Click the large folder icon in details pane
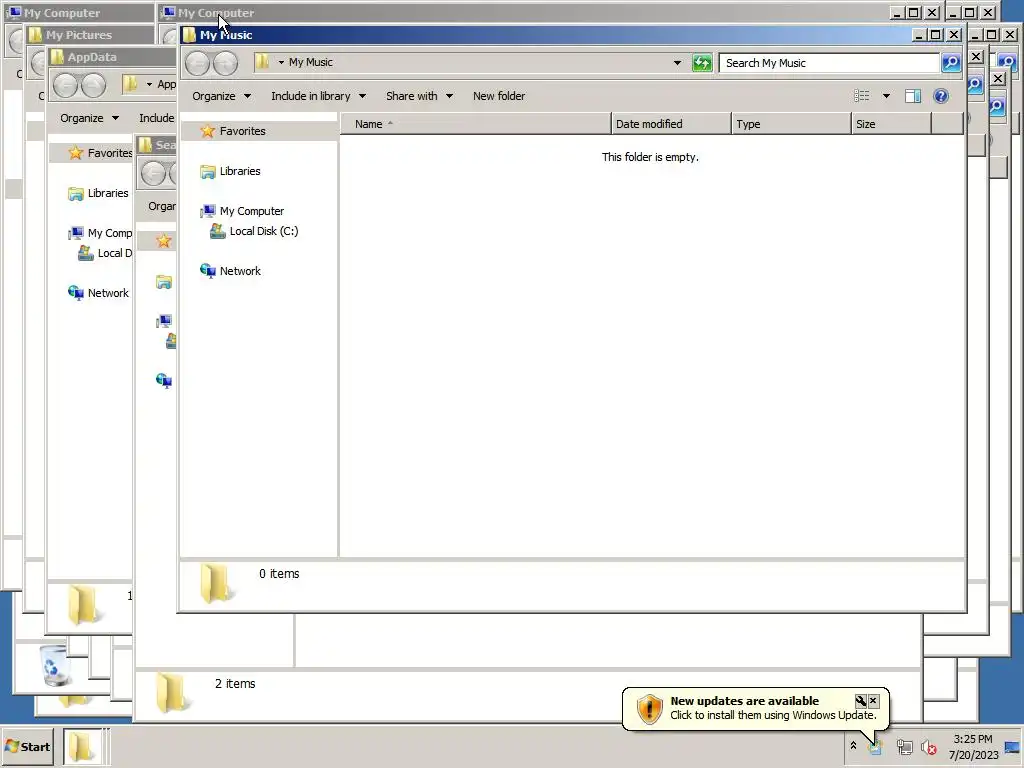 pos(216,583)
